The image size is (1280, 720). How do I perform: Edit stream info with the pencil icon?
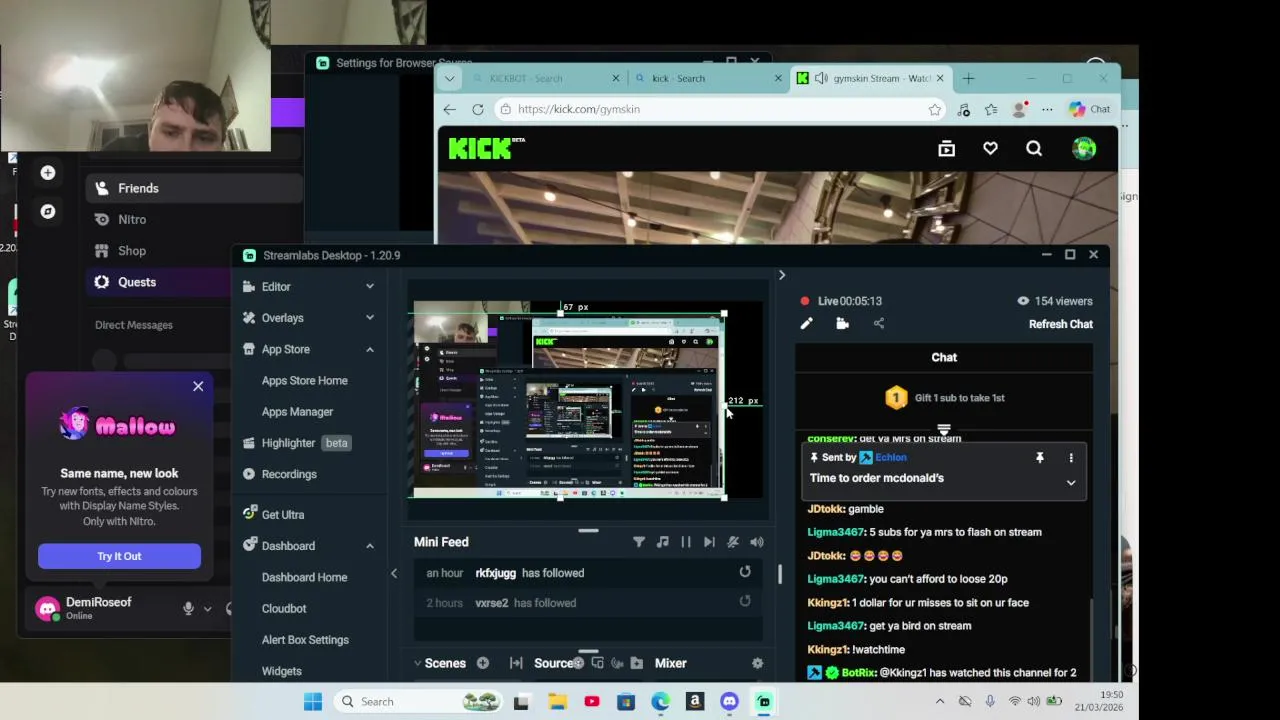tap(806, 324)
